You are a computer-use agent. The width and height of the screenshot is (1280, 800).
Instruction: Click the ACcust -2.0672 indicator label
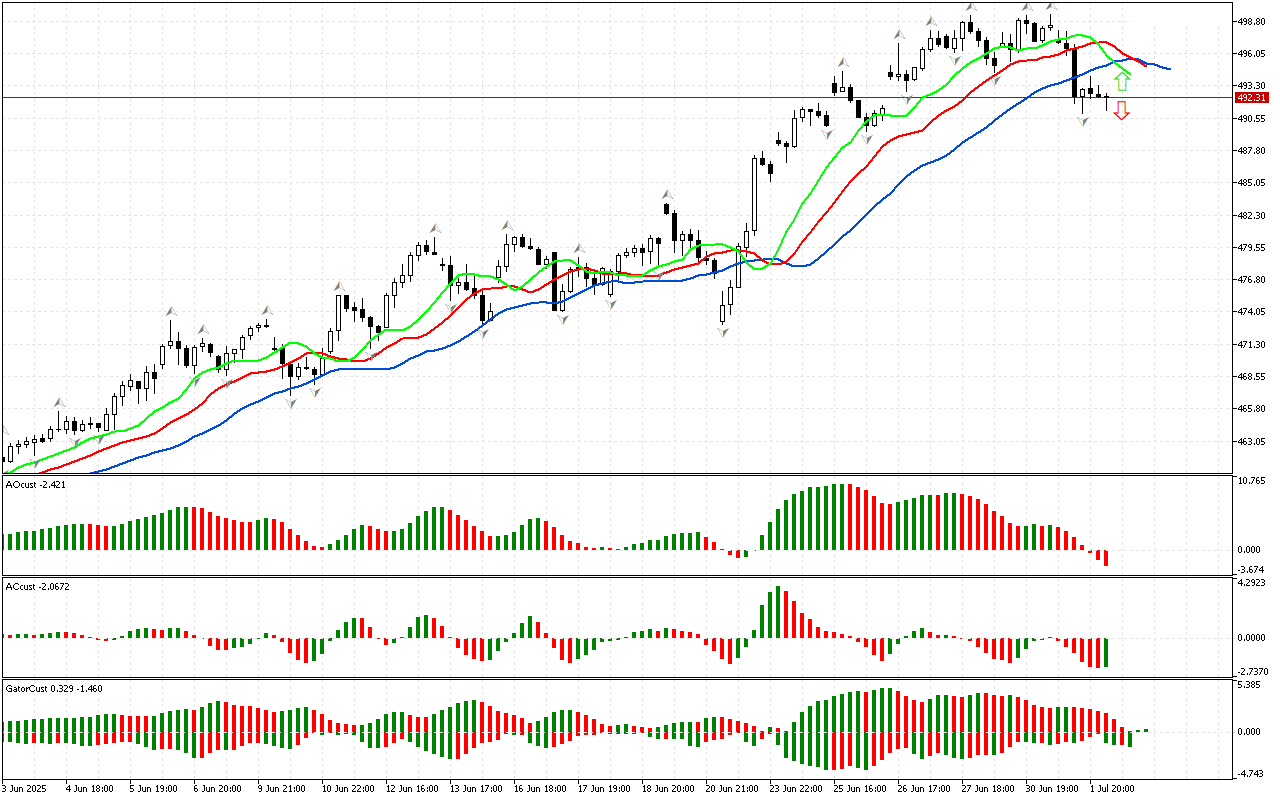(x=39, y=586)
